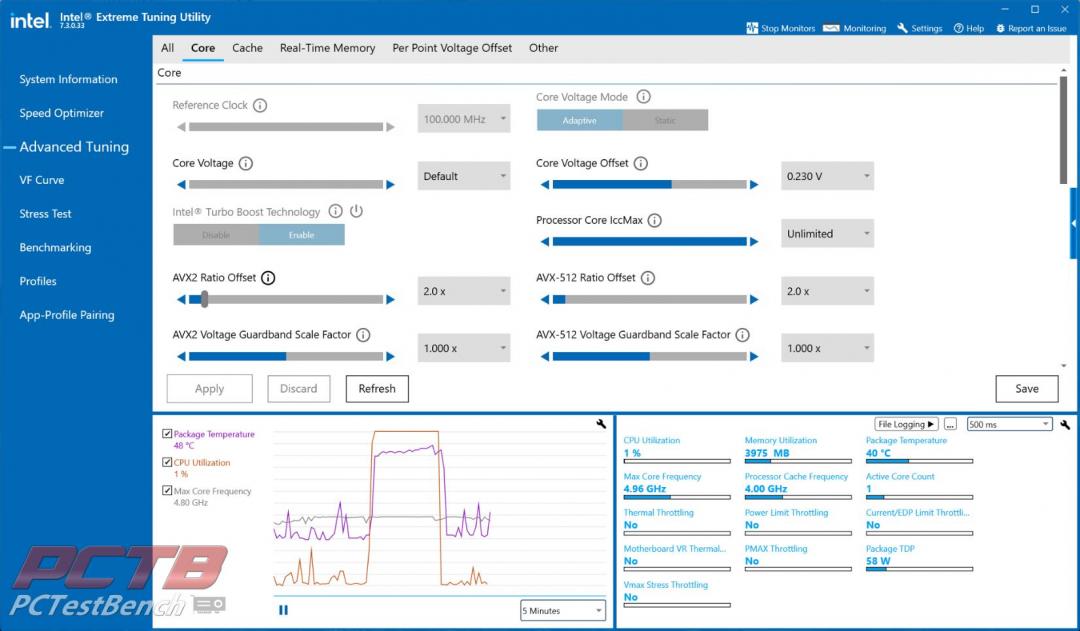The width and height of the screenshot is (1080, 631).
Task: Click the Refresh button
Action: tap(377, 389)
